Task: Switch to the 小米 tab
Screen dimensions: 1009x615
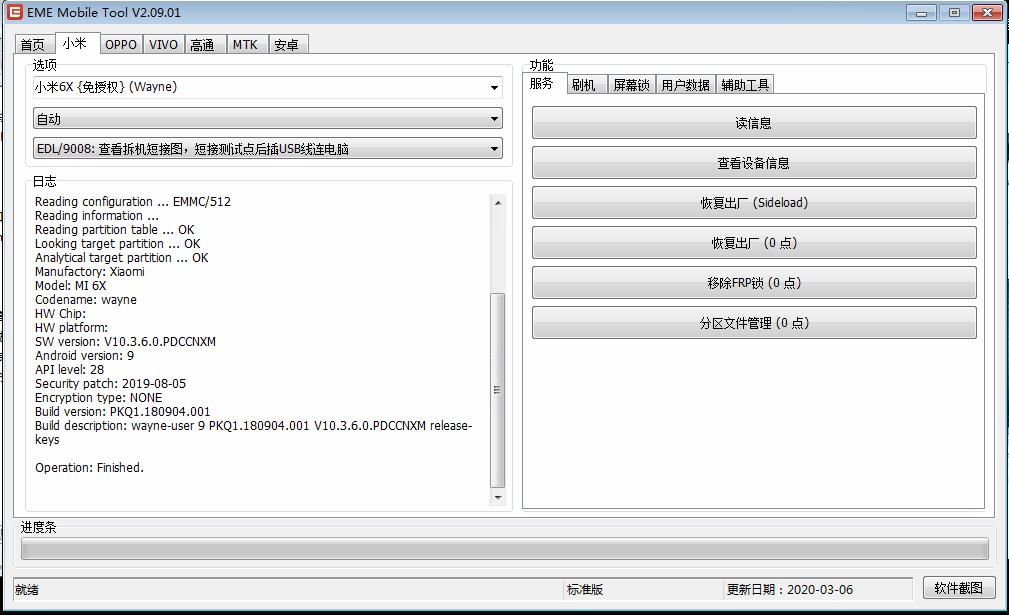Action: pyautogui.click(x=75, y=42)
